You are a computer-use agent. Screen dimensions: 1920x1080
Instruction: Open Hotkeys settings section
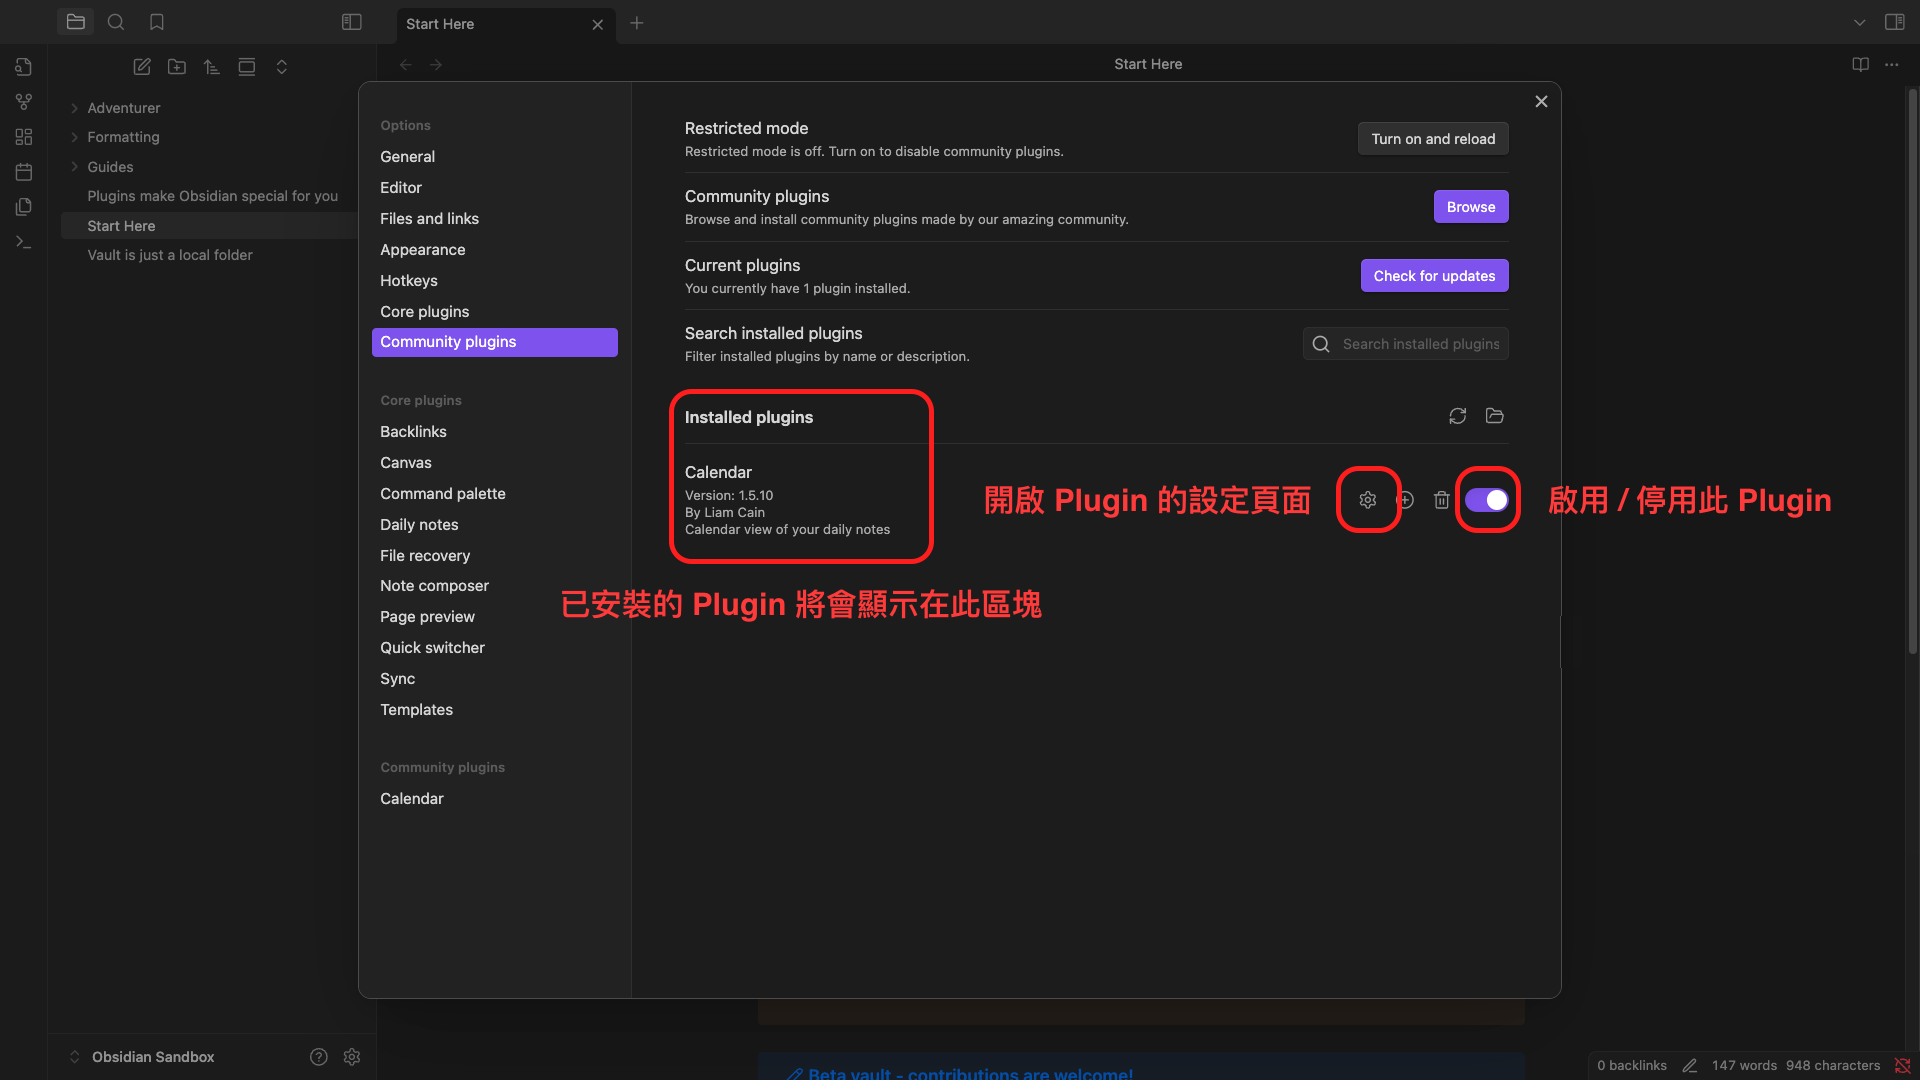(x=495, y=281)
